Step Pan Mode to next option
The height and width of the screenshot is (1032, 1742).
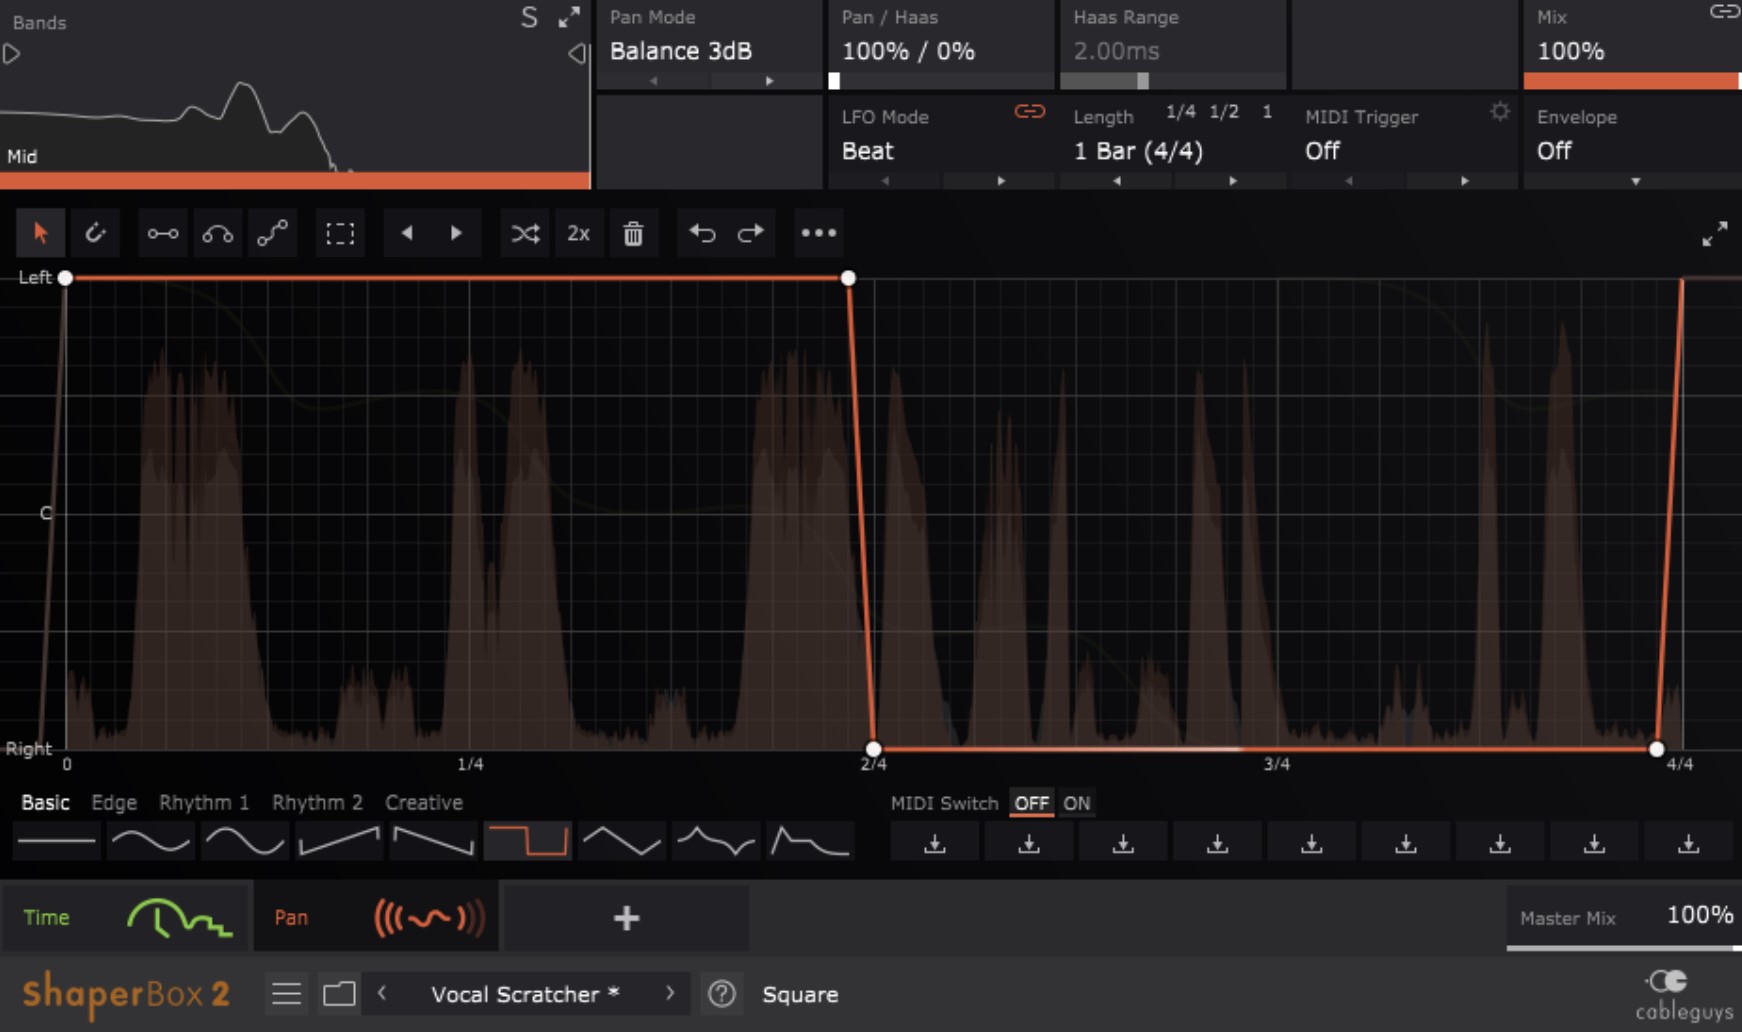click(768, 81)
